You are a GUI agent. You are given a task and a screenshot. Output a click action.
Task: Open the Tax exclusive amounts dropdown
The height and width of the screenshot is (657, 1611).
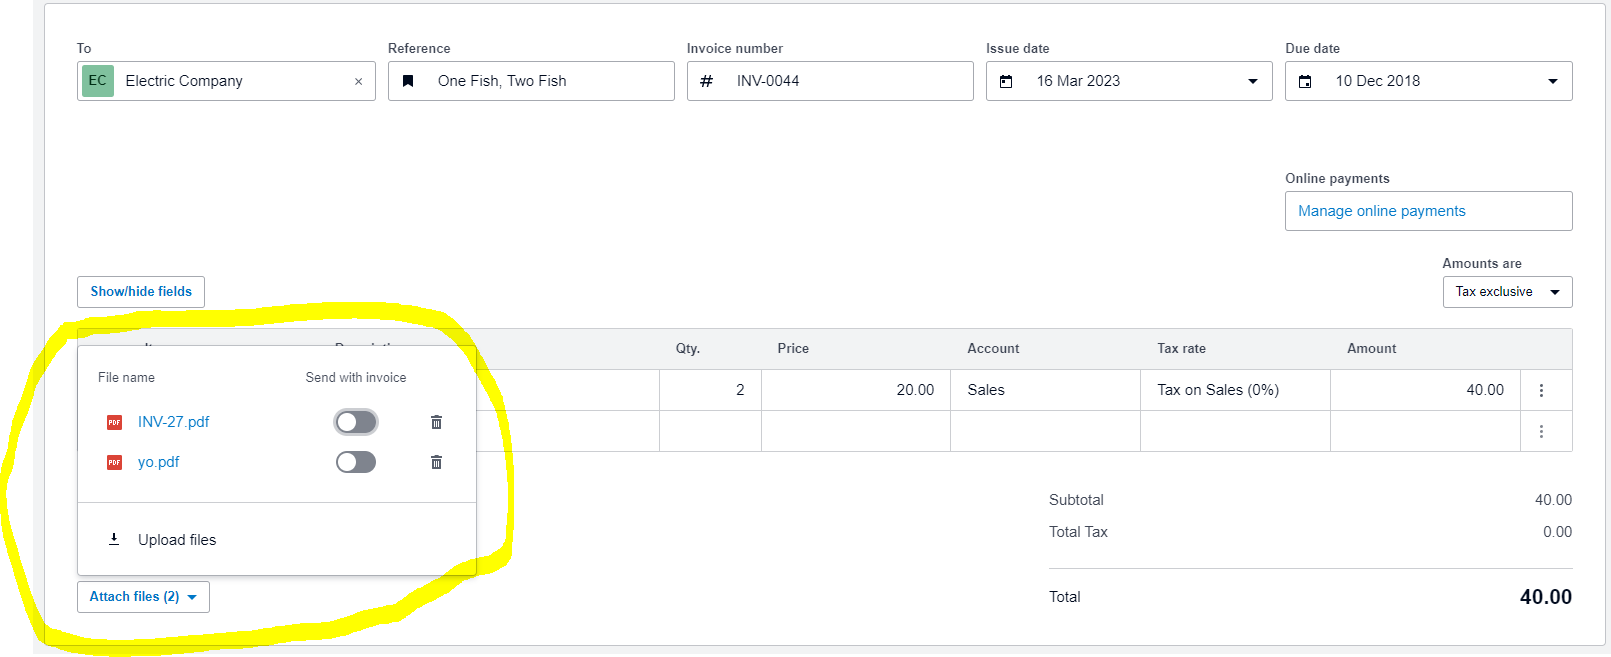tap(1507, 292)
